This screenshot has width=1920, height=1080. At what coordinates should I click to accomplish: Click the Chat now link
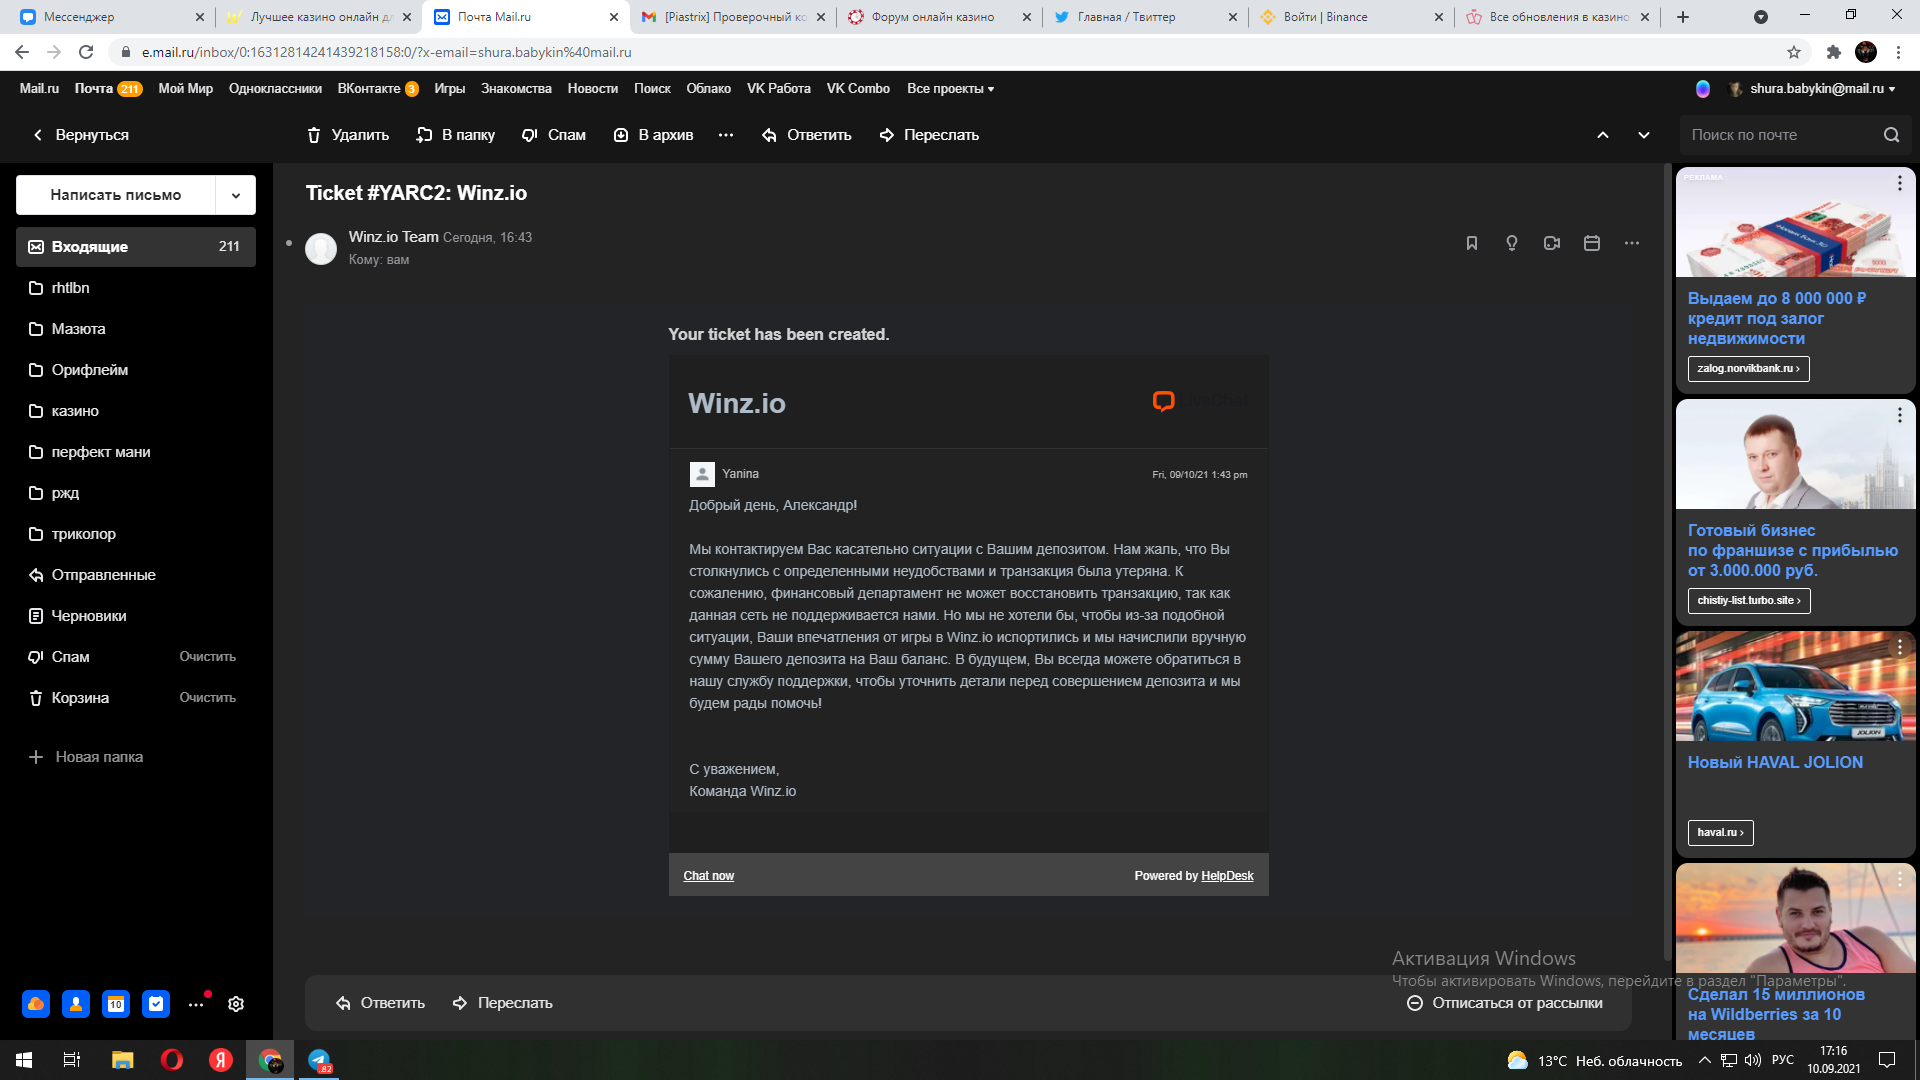pyautogui.click(x=708, y=876)
